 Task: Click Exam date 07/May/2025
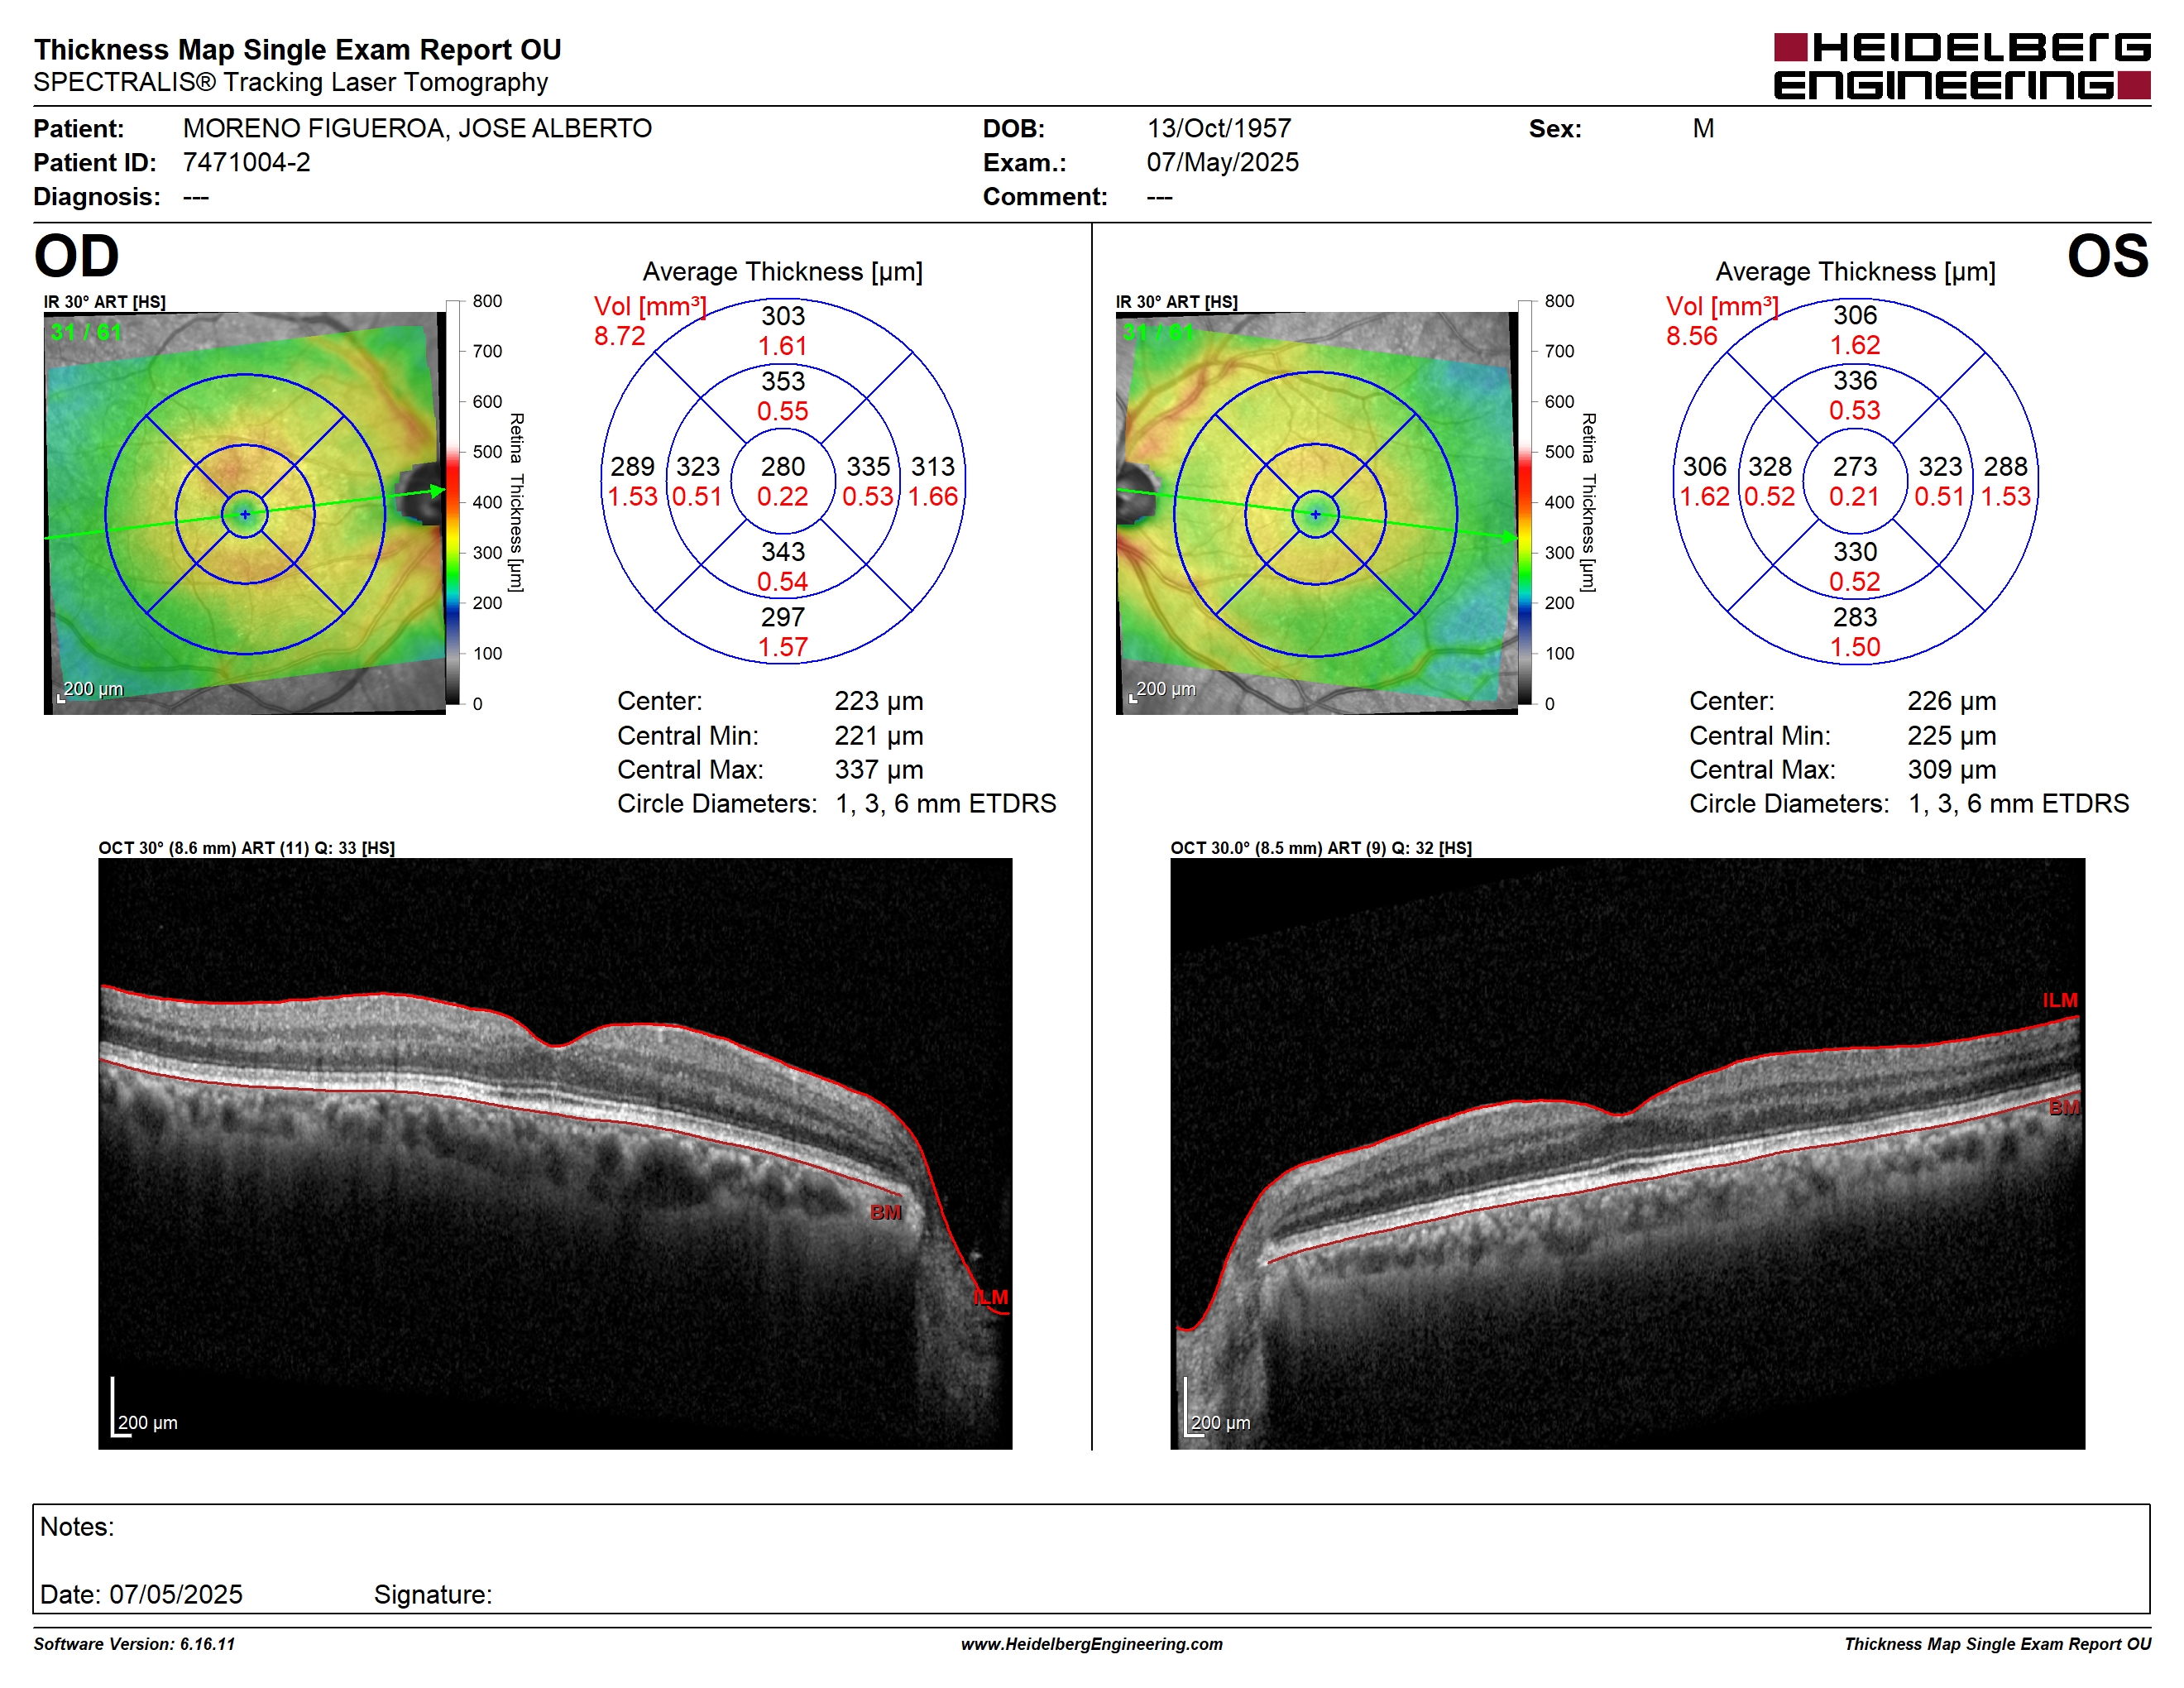1222,162
